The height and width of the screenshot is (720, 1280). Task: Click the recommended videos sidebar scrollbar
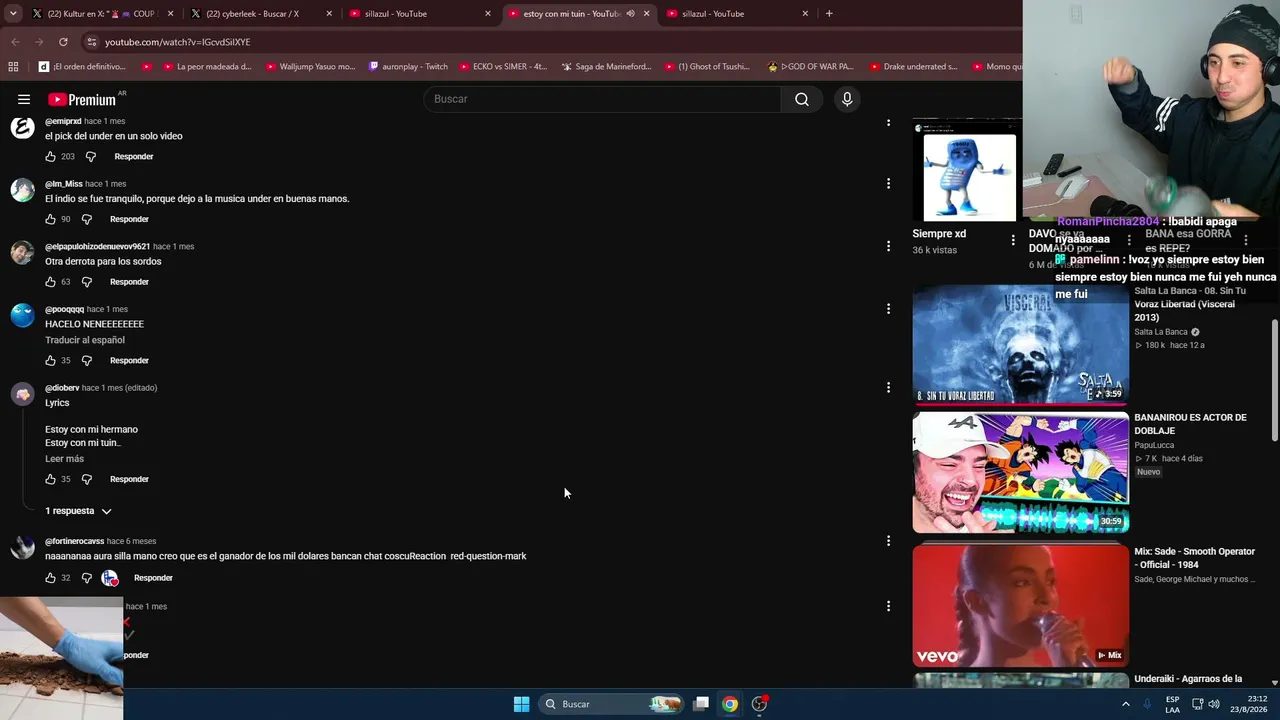point(1274,380)
